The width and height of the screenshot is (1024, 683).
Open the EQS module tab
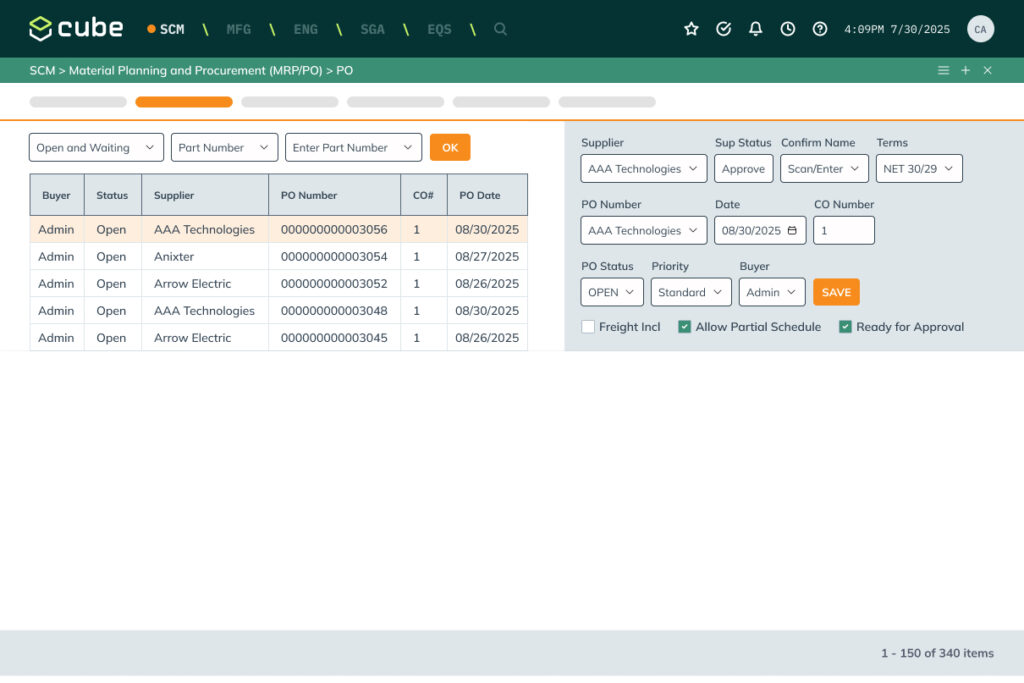439,29
